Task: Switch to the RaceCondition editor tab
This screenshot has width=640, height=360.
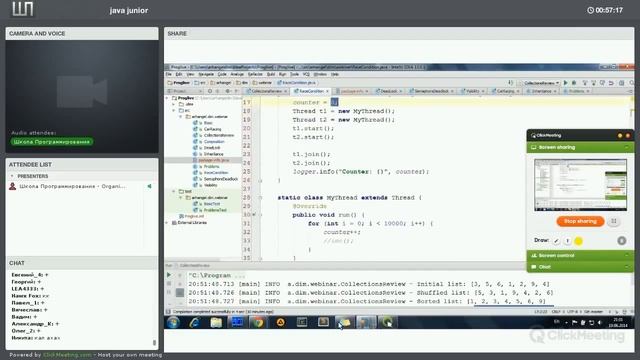Action: click(311, 91)
